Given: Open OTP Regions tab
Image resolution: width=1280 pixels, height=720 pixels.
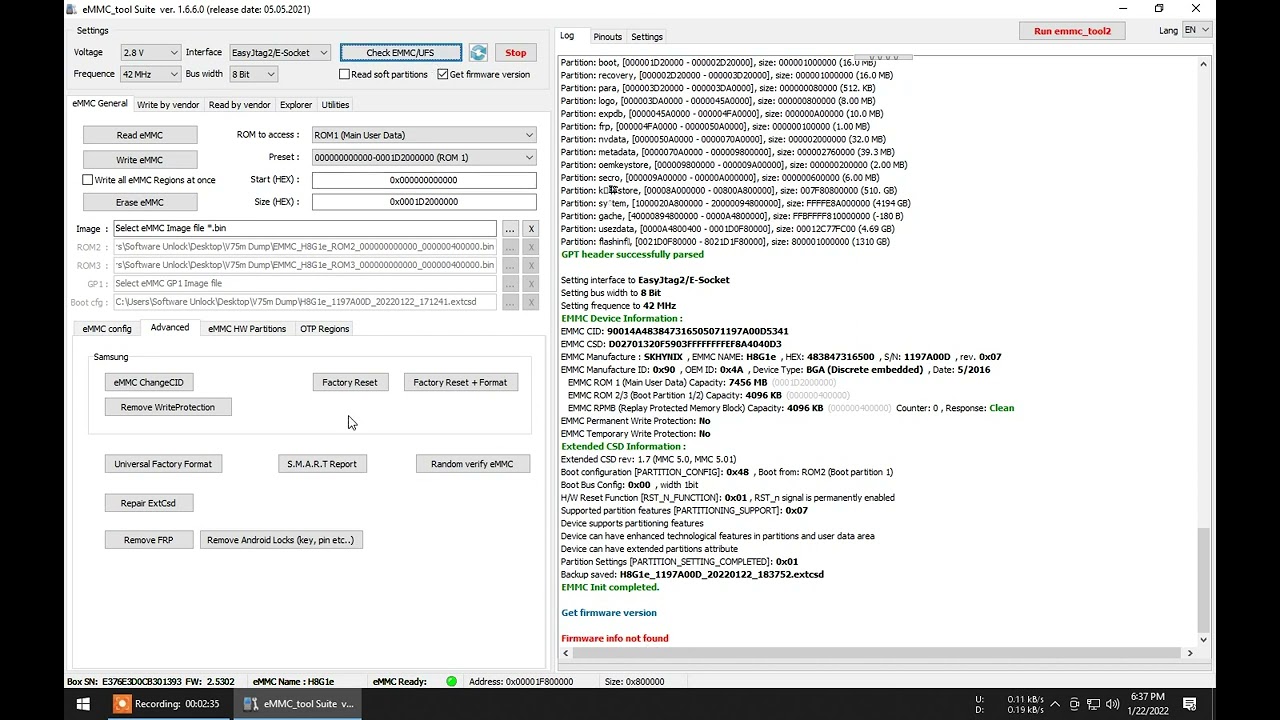Looking at the screenshot, I should (325, 329).
